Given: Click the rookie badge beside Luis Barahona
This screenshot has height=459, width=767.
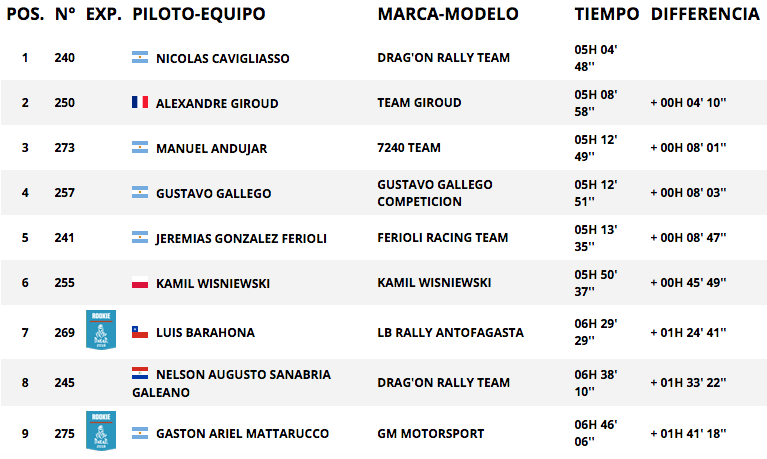Looking at the screenshot, I should (101, 330).
